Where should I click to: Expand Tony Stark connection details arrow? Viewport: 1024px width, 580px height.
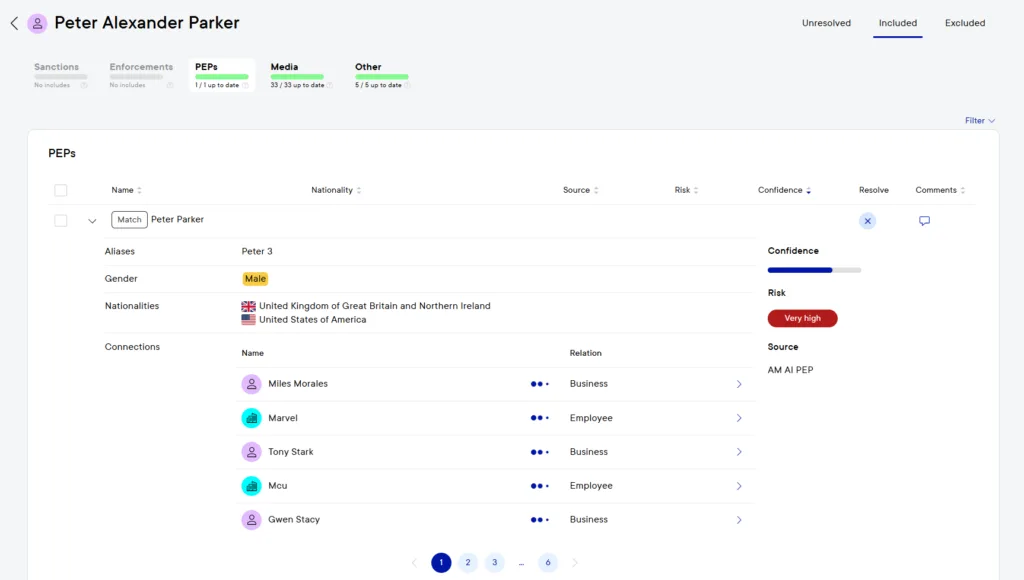click(x=739, y=452)
